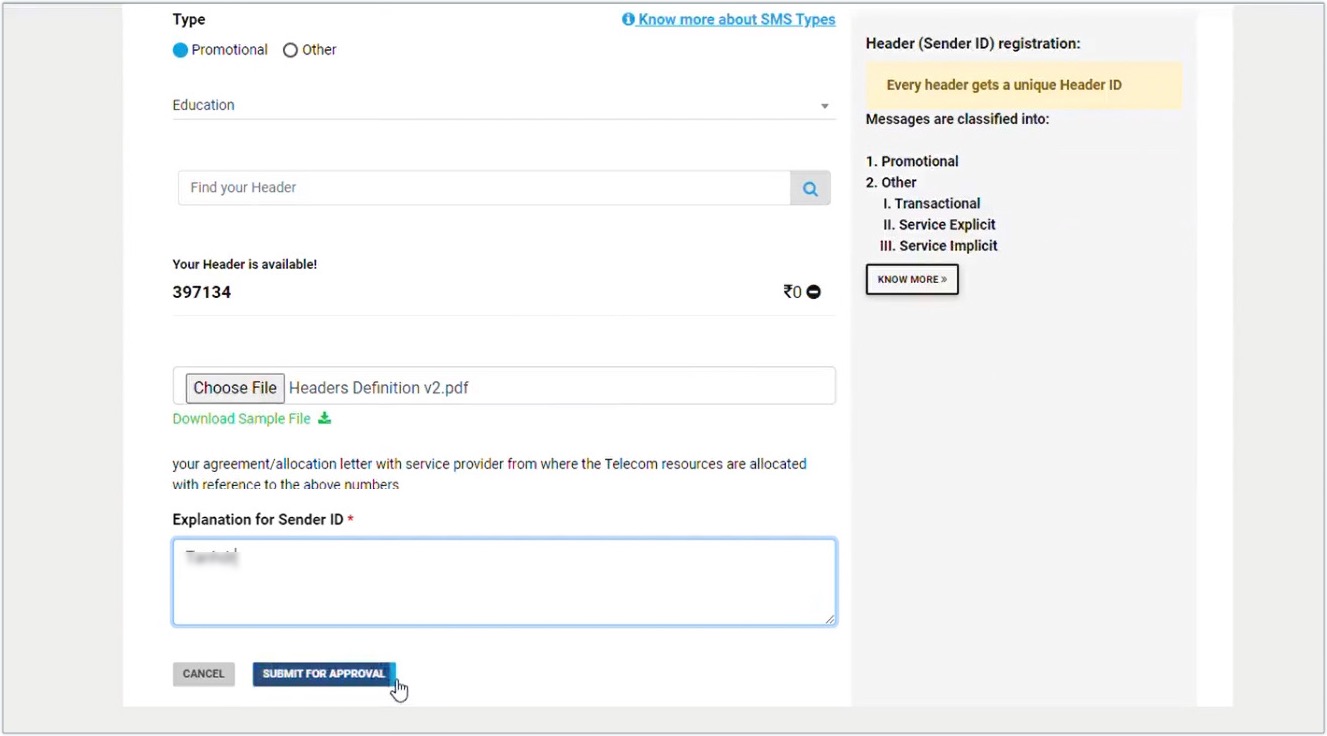This screenshot has width=1327, height=736.
Task: Click the Find your Header search field
Action: tap(480, 187)
